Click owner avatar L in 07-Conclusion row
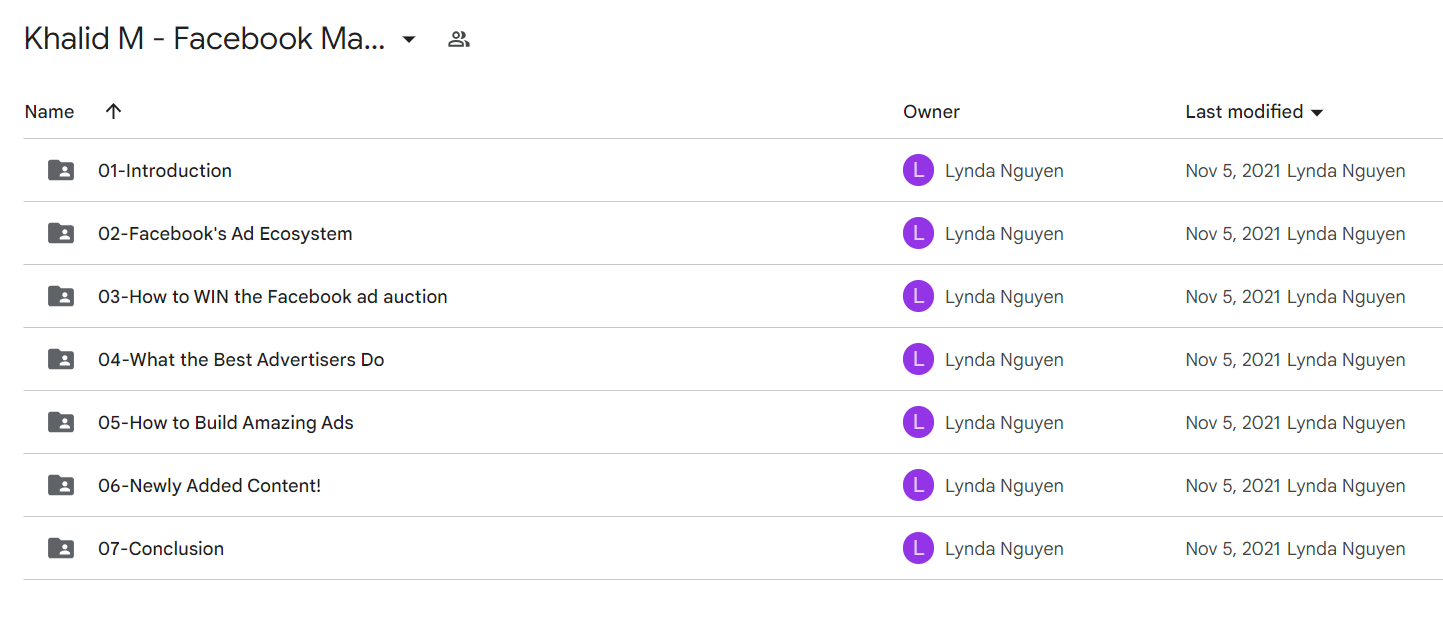The width and height of the screenshot is (1443, 621). [918, 549]
